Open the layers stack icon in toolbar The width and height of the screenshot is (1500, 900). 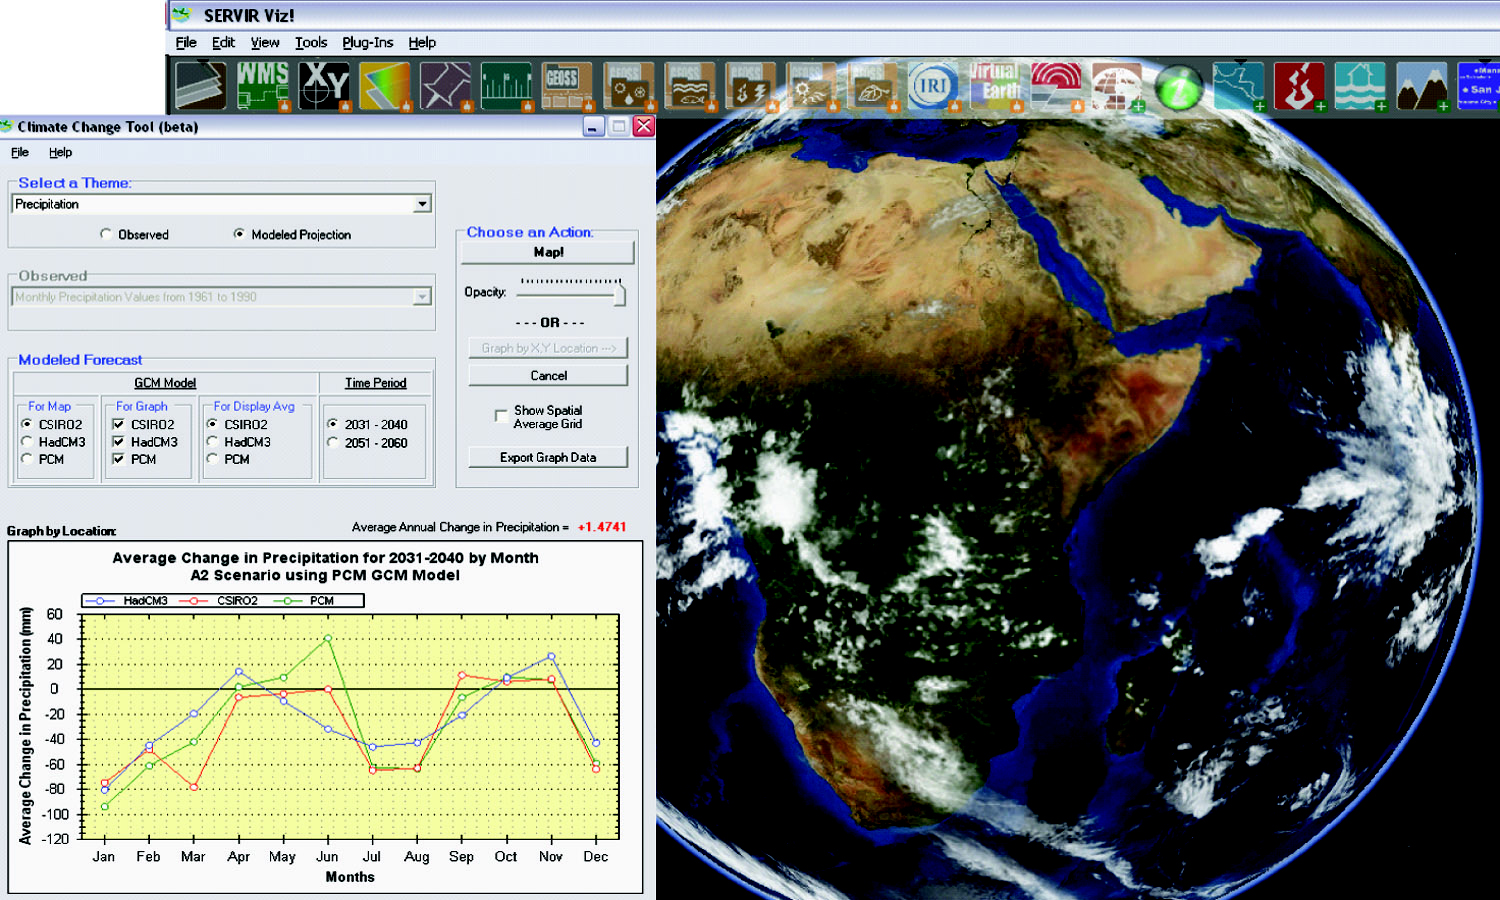pyautogui.click(x=200, y=85)
